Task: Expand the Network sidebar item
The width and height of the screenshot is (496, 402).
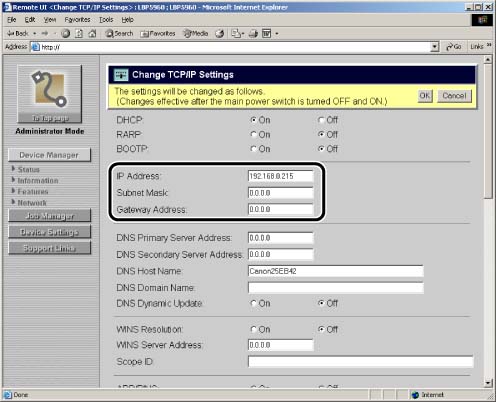Action: click(x=29, y=203)
